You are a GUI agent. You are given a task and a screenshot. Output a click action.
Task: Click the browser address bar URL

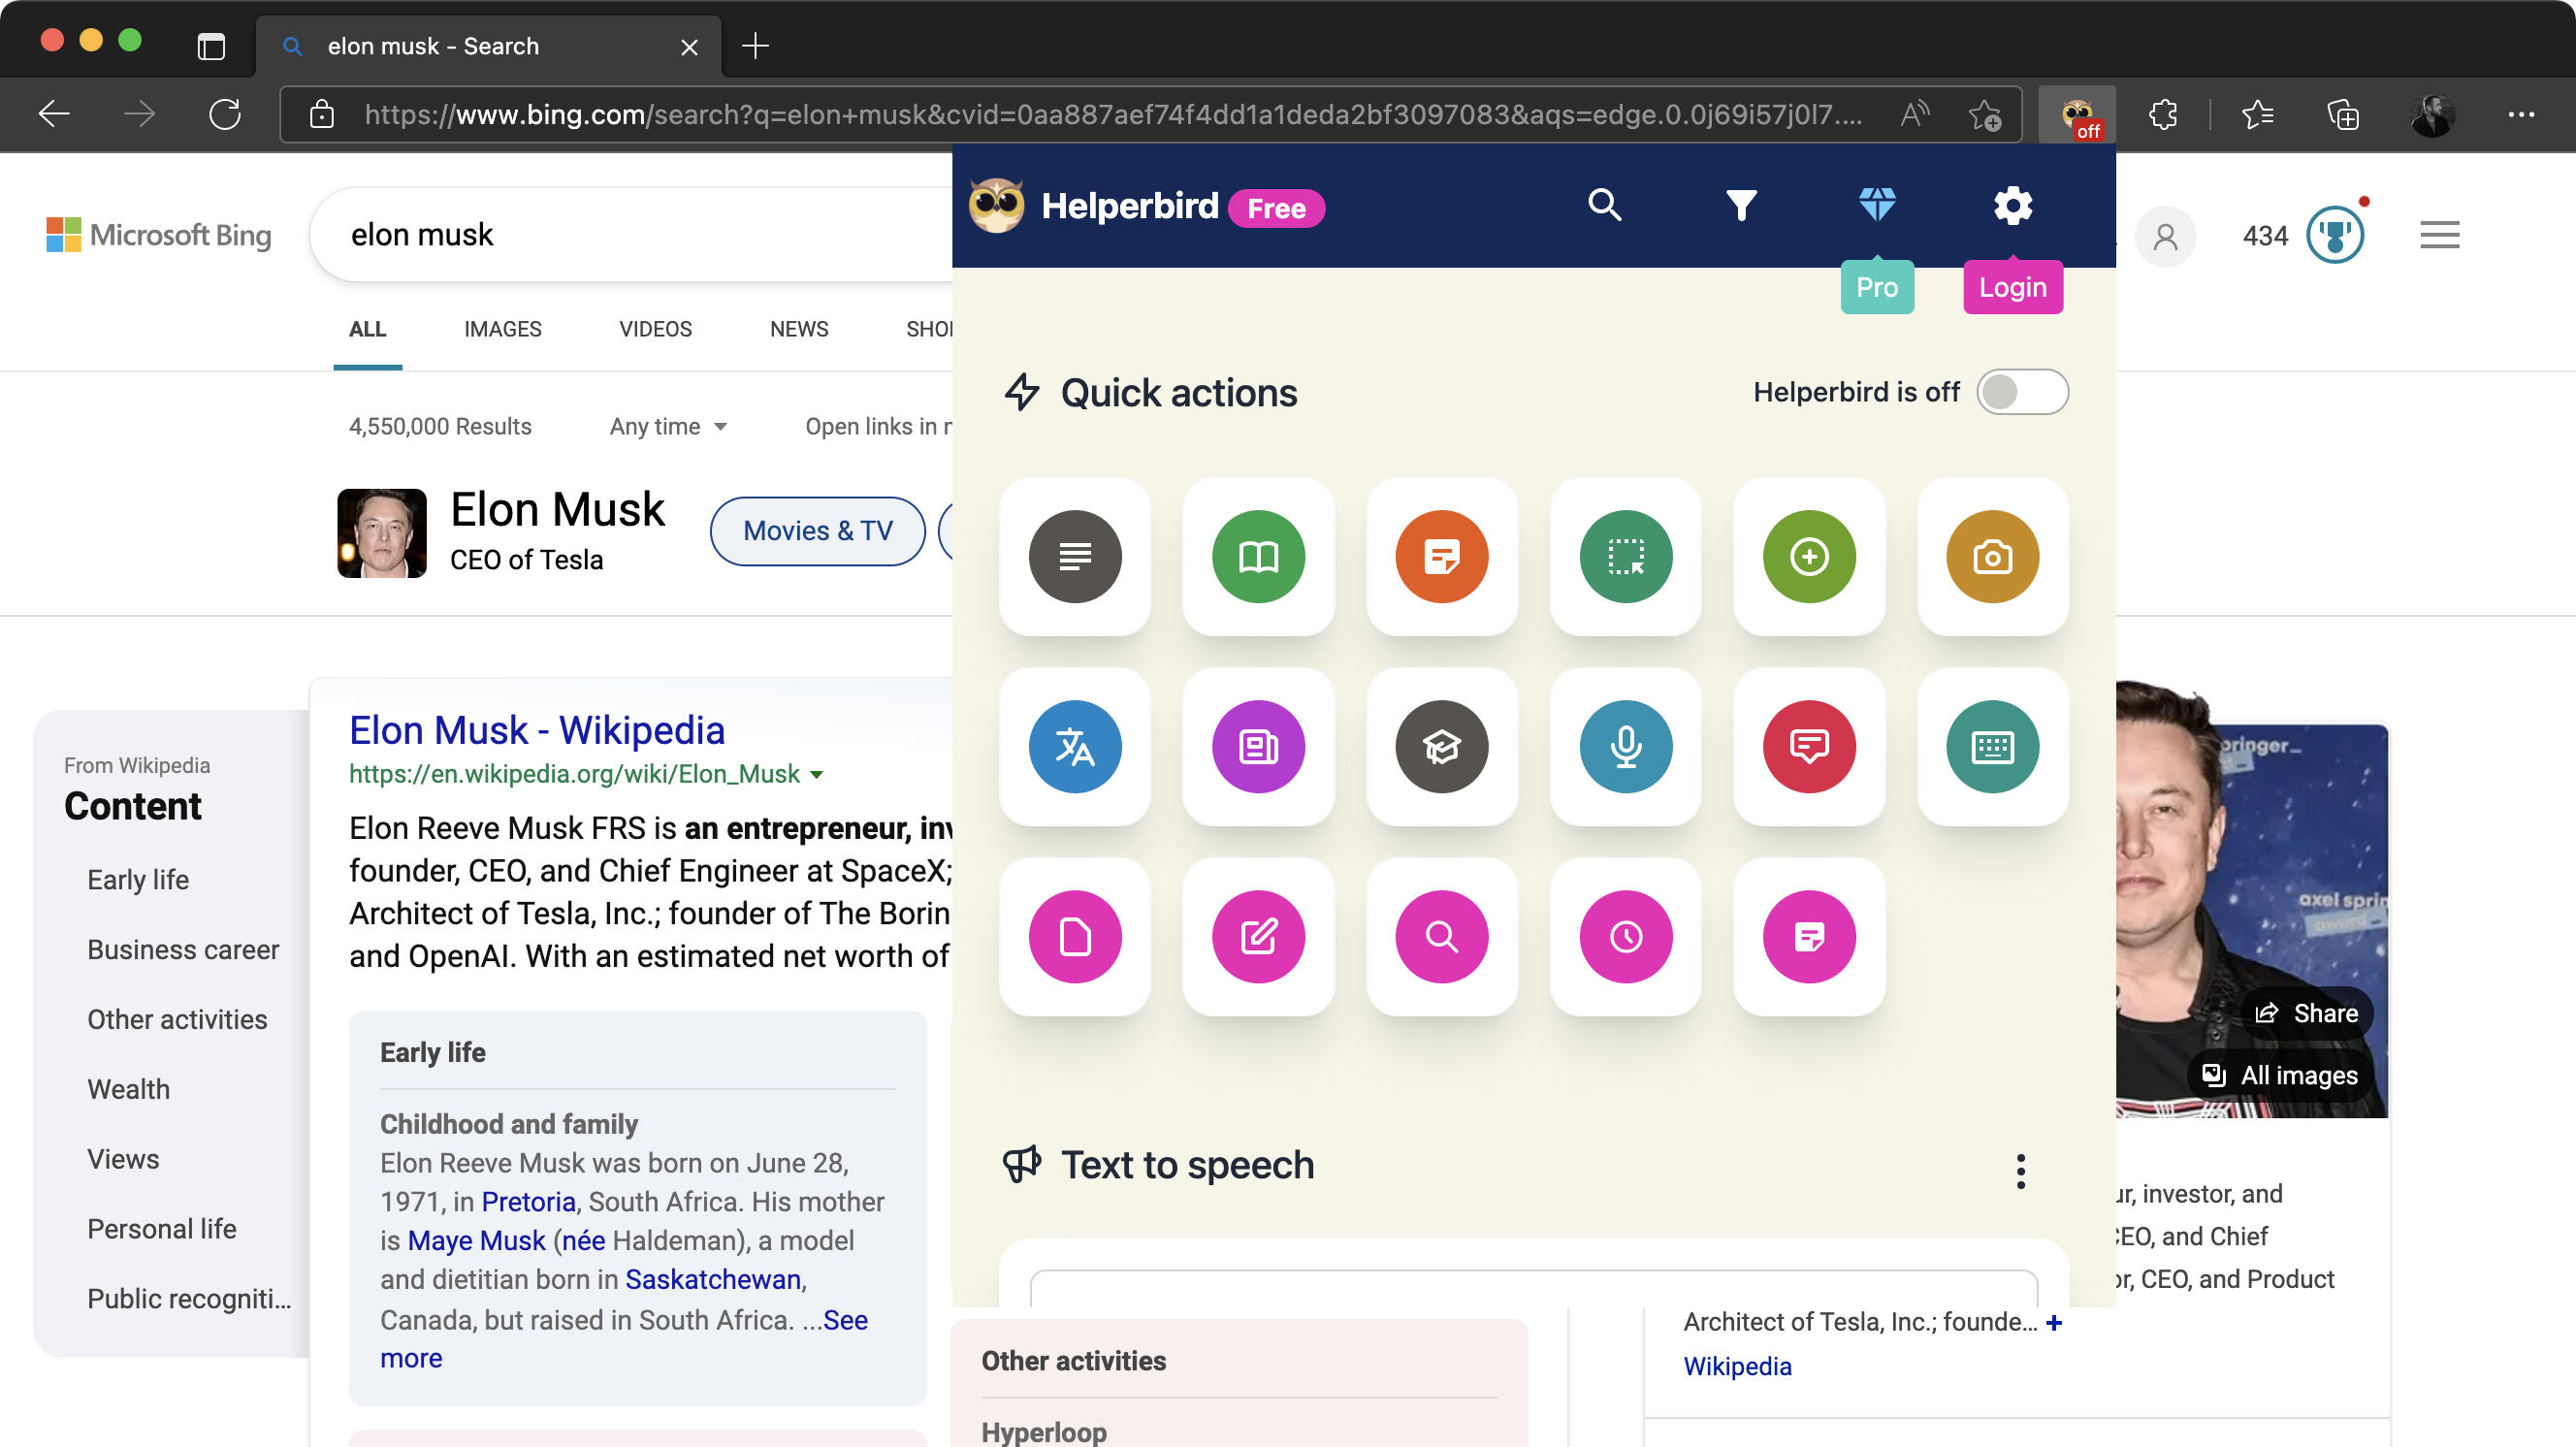click(1112, 115)
